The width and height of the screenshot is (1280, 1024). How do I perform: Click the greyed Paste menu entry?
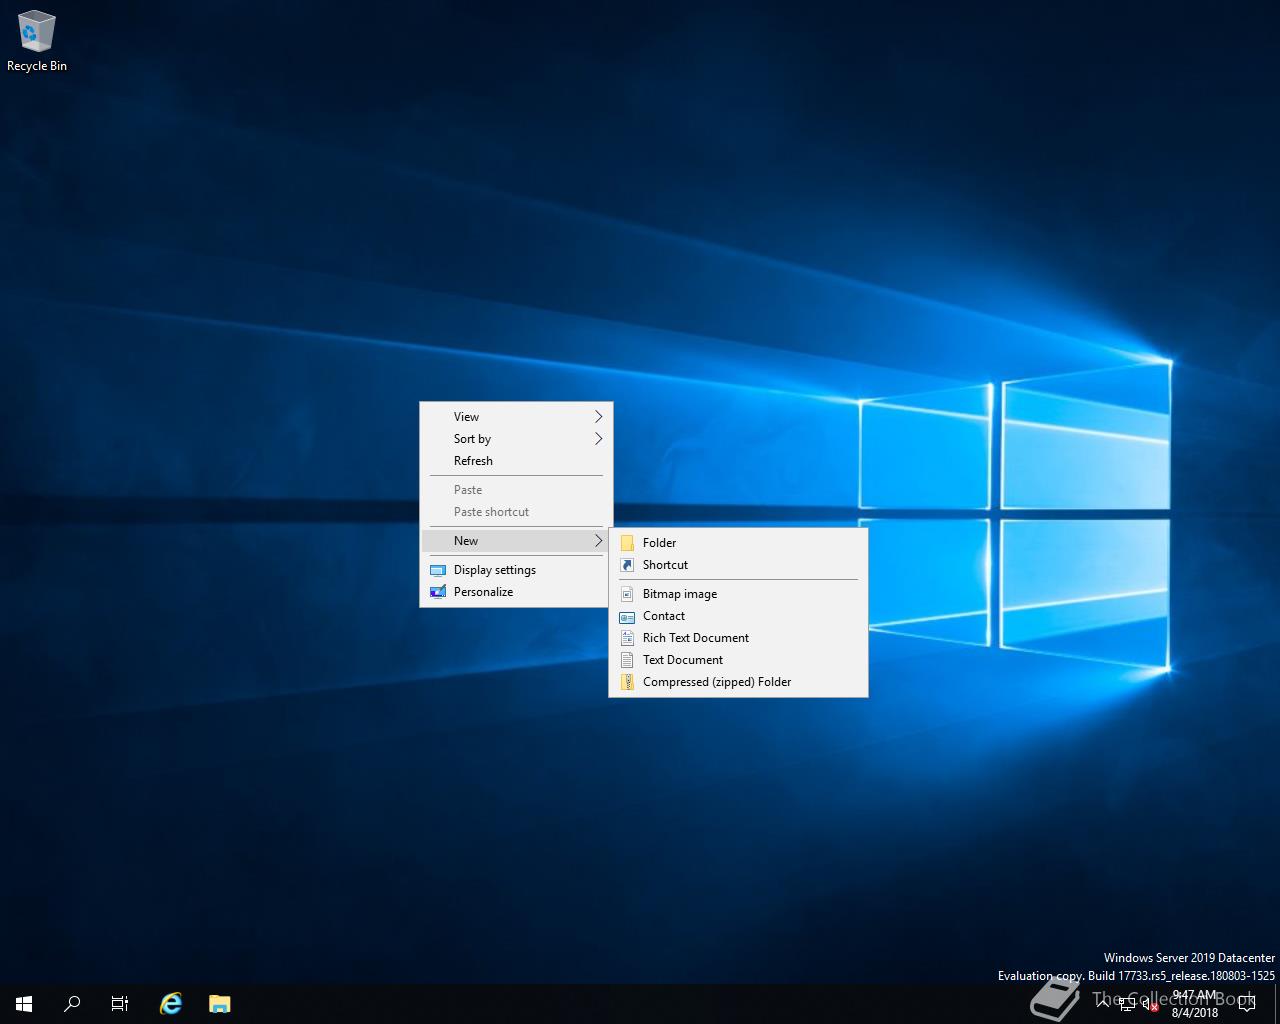click(516, 490)
